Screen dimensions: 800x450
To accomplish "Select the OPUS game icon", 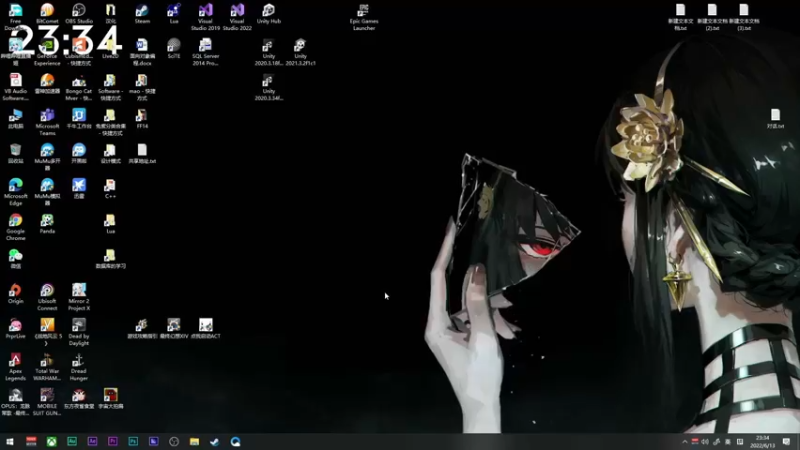I will pos(15,403).
